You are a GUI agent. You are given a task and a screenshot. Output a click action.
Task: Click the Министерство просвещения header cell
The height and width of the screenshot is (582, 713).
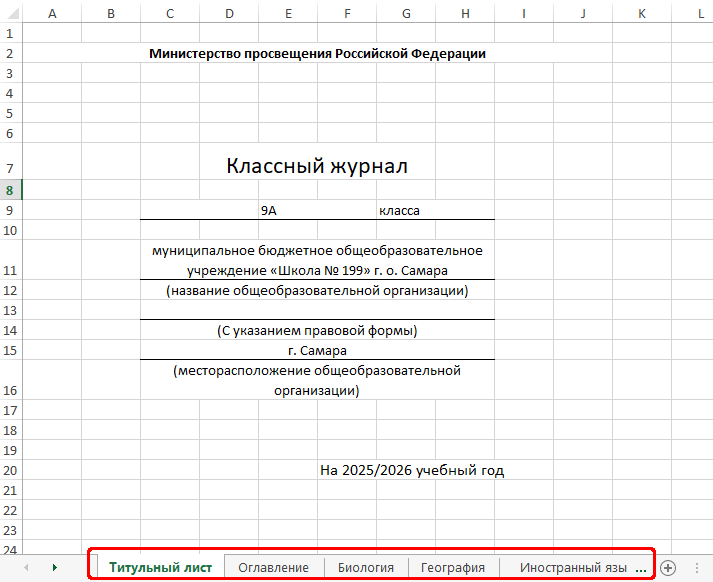point(317,54)
